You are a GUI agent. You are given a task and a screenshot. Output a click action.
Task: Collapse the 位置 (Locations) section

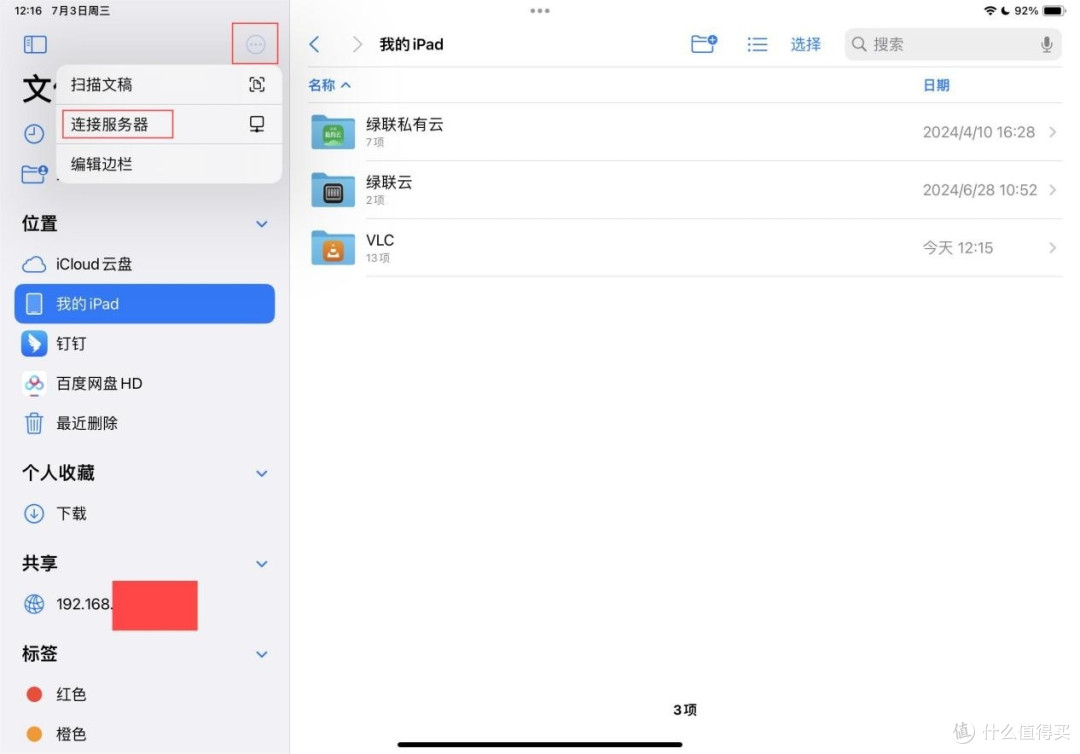pyautogui.click(x=261, y=224)
